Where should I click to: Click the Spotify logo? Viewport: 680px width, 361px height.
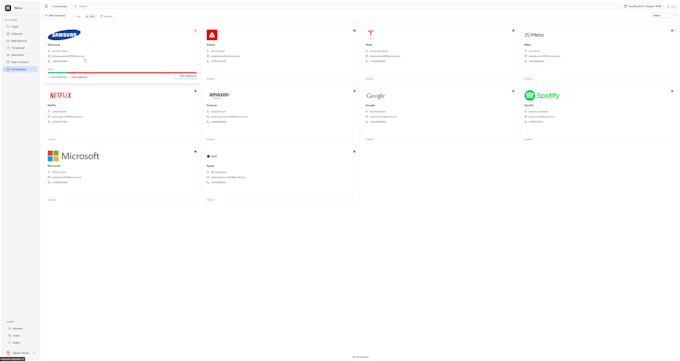click(543, 95)
